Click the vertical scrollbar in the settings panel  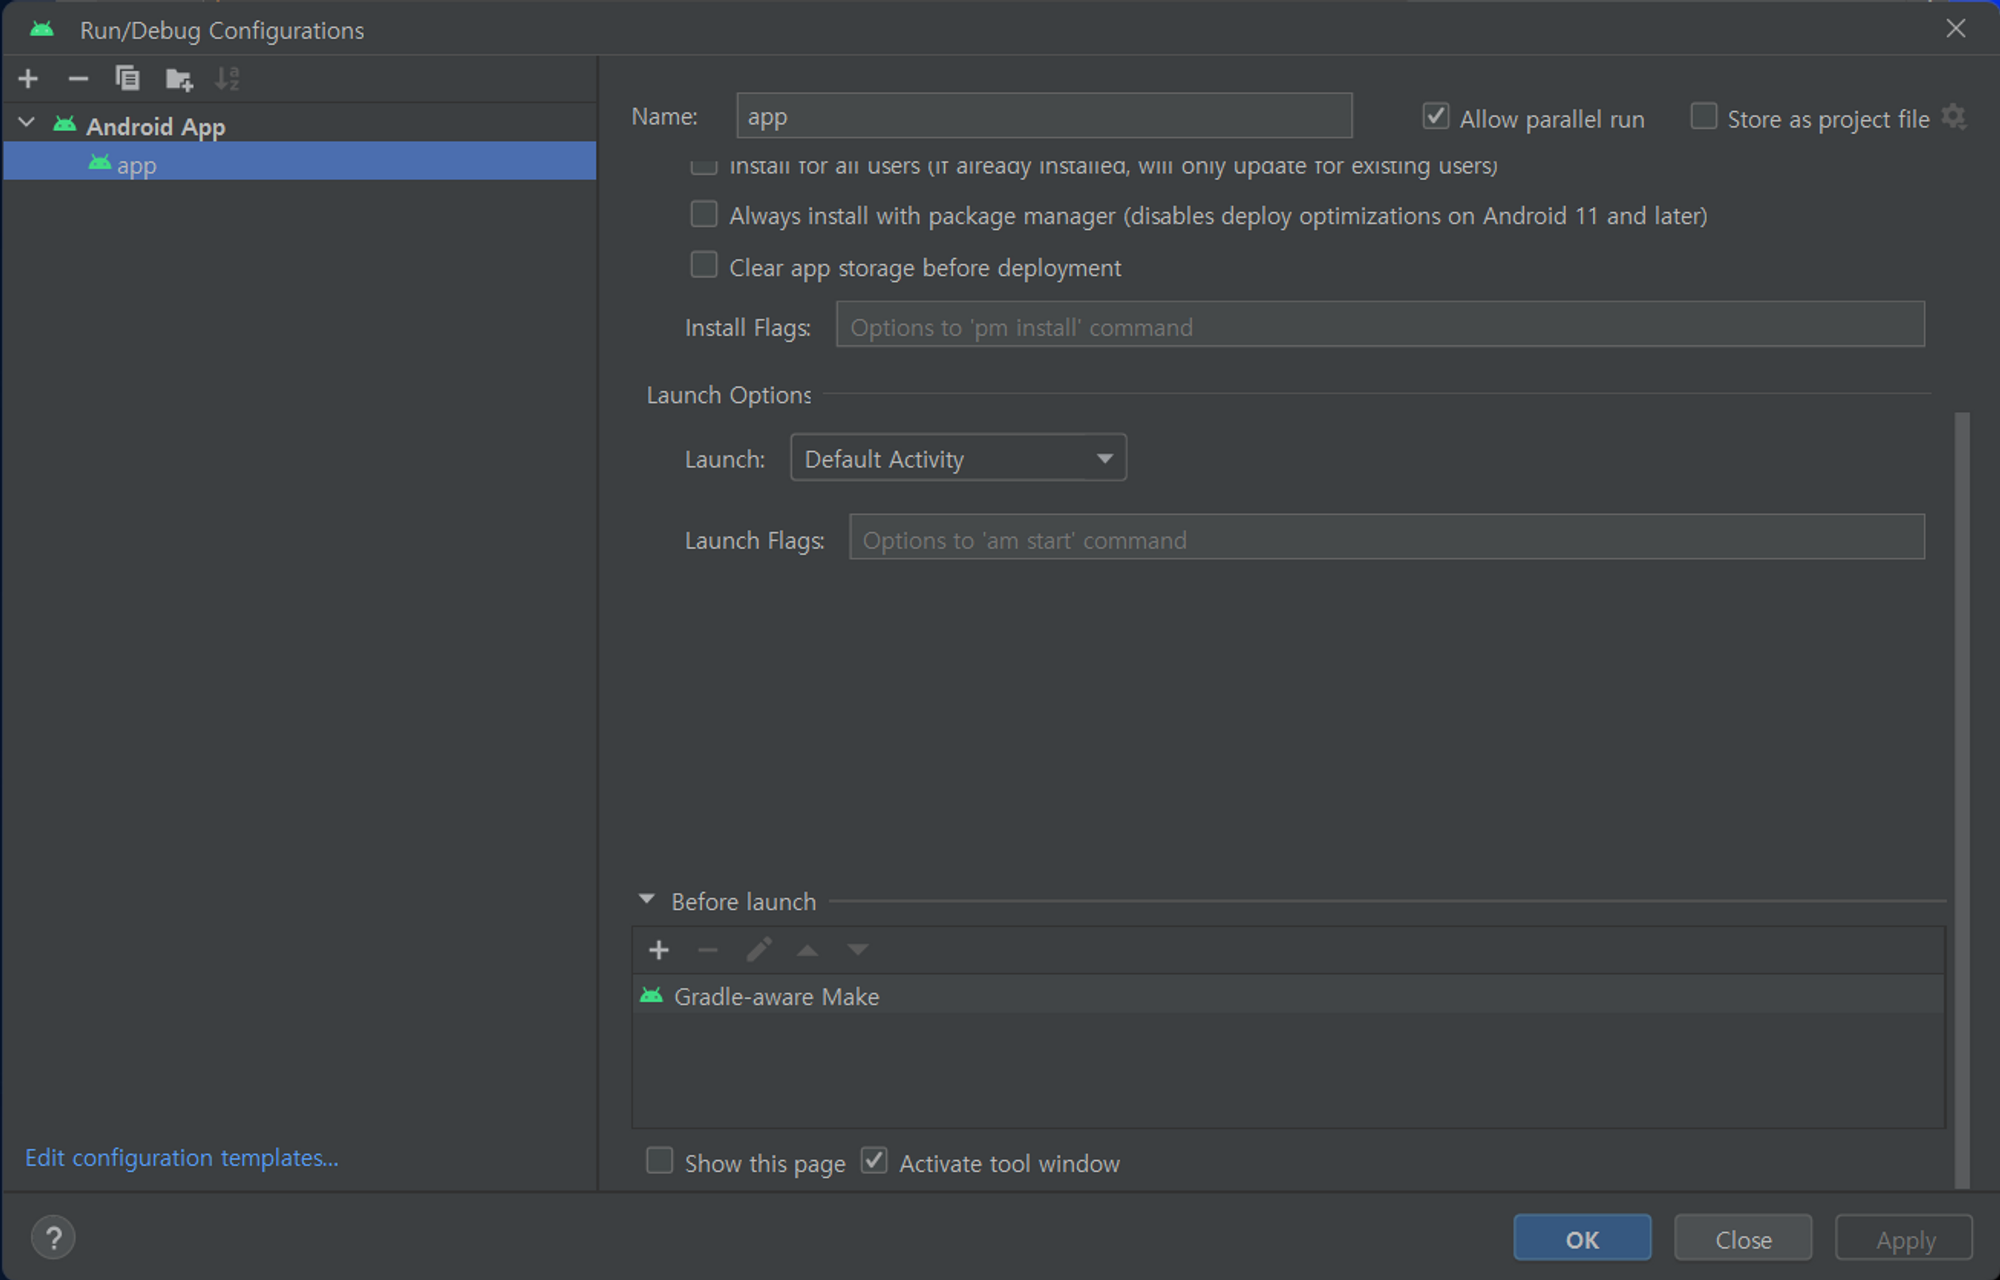(x=1961, y=800)
